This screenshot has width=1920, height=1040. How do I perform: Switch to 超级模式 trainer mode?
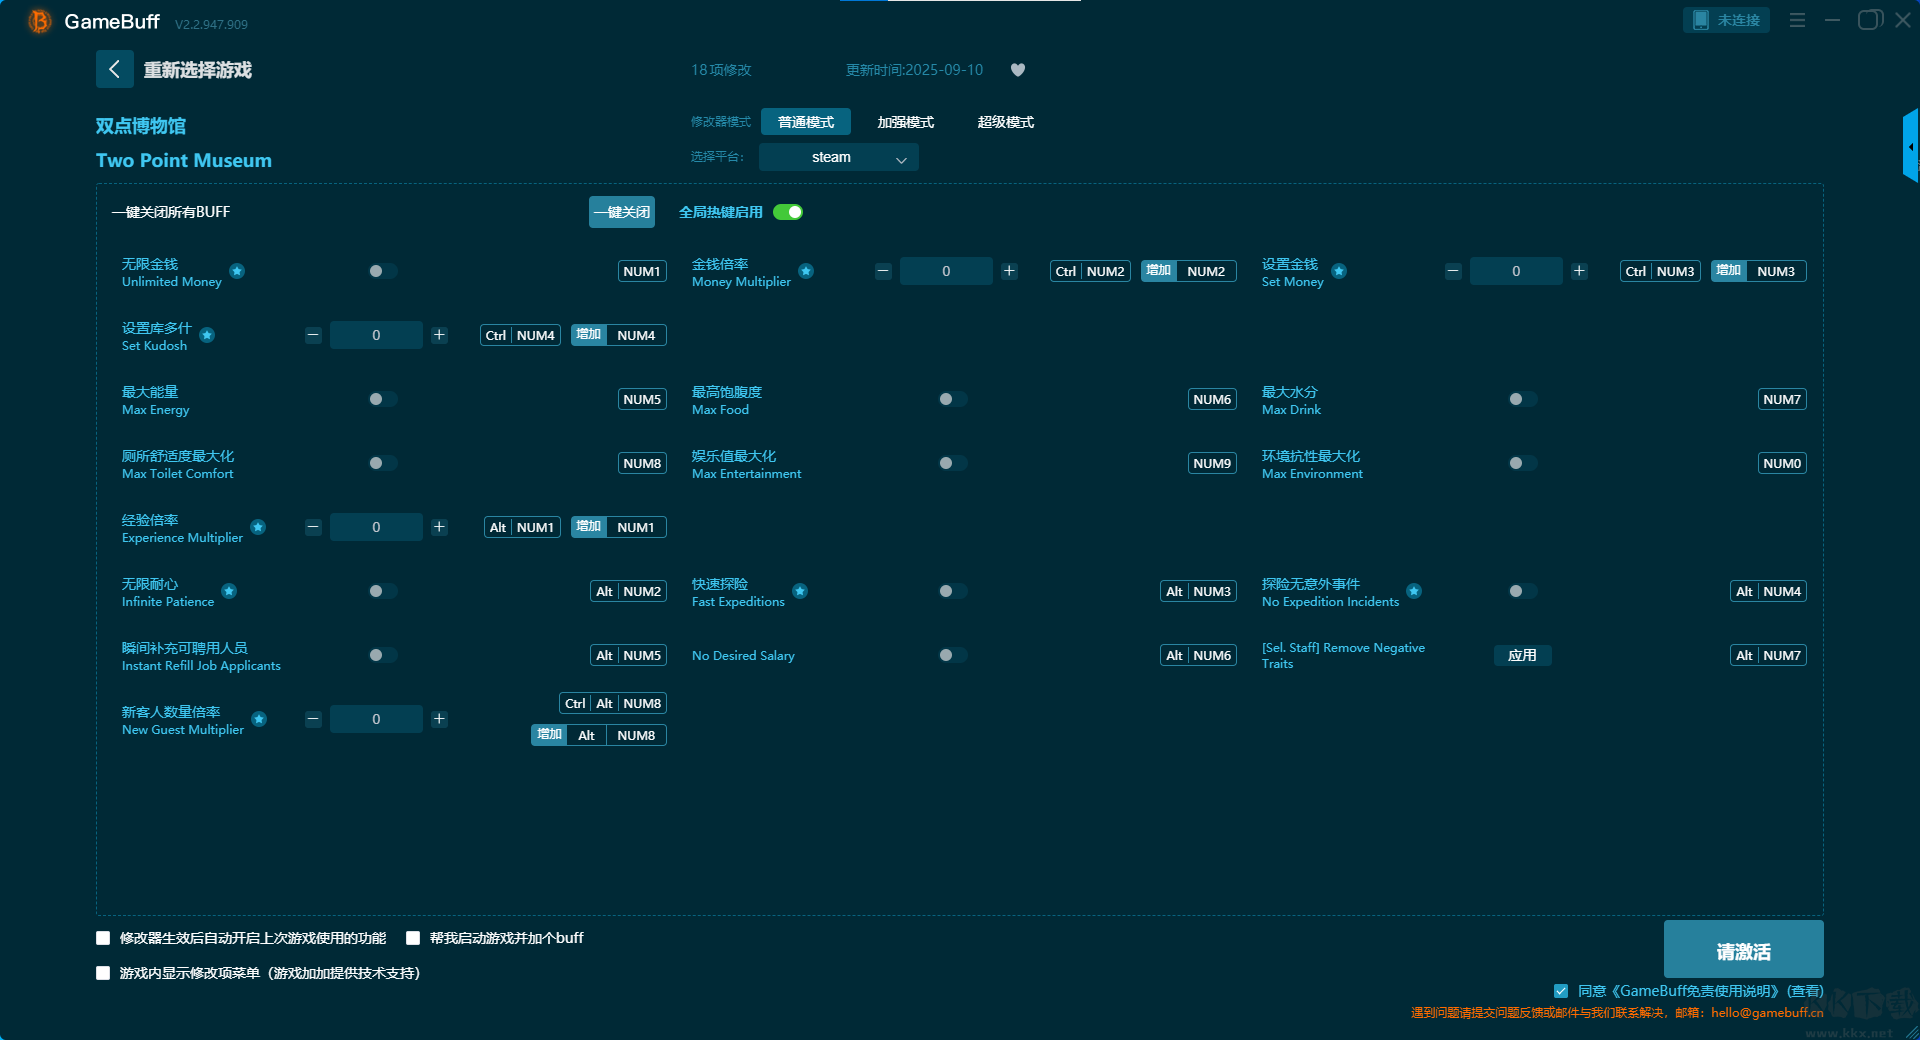[1006, 122]
